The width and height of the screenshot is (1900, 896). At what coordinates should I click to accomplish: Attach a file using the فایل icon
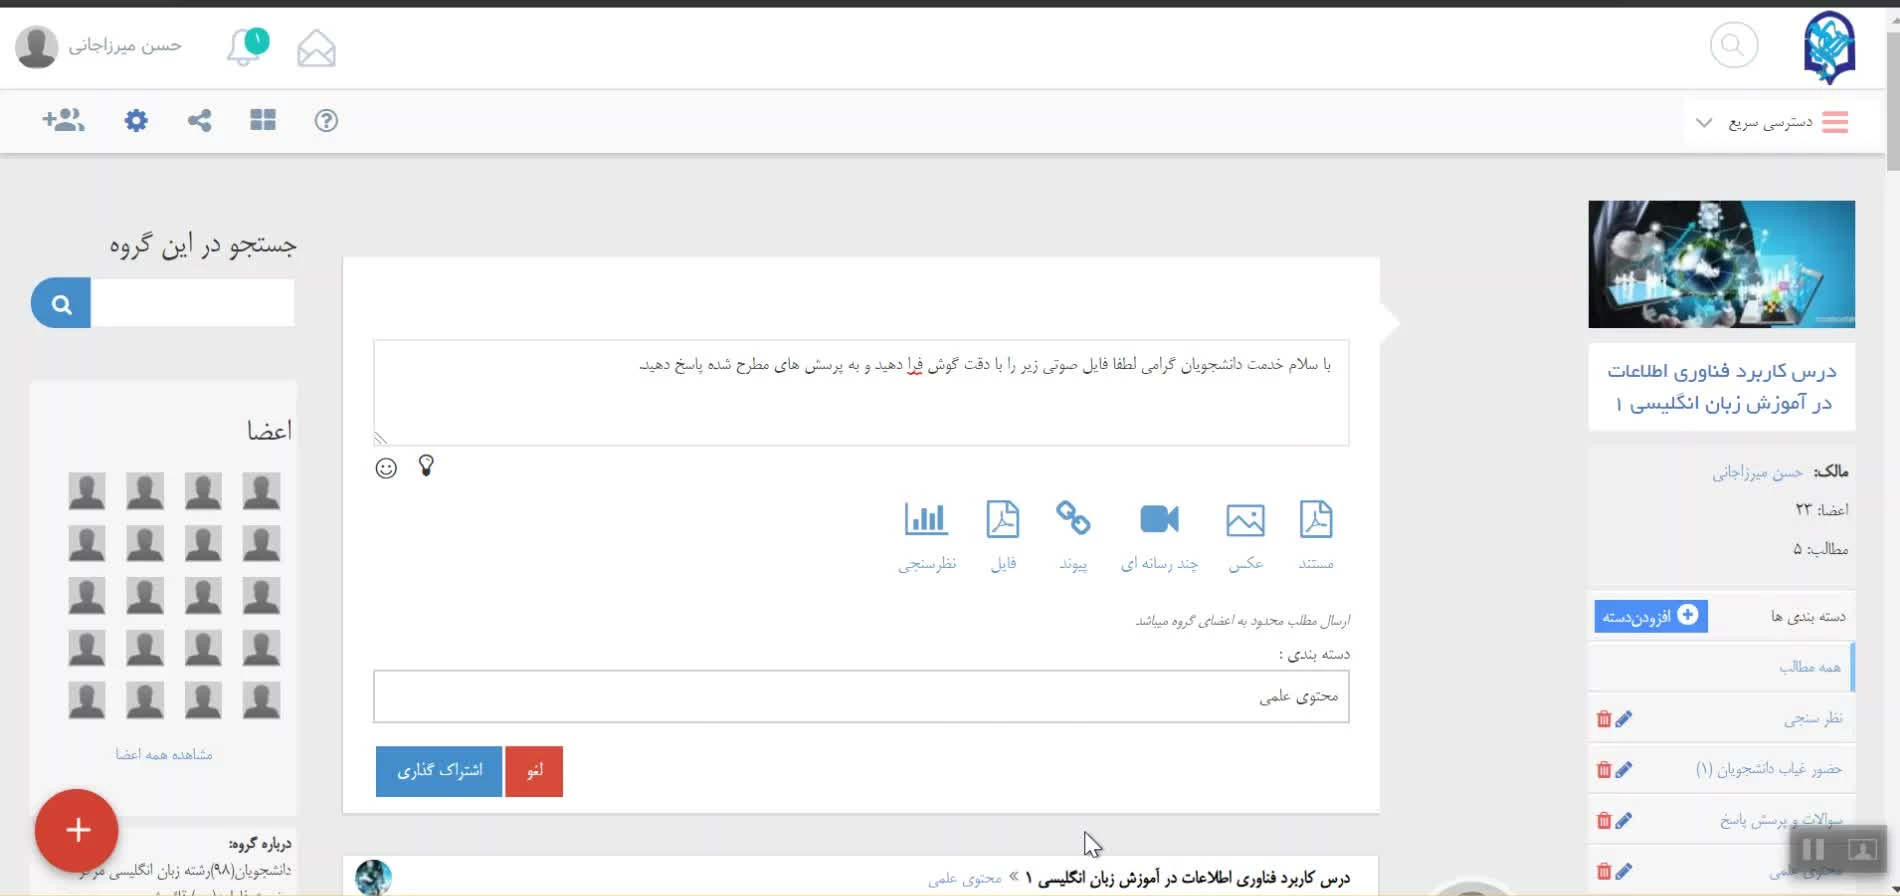tap(1002, 520)
